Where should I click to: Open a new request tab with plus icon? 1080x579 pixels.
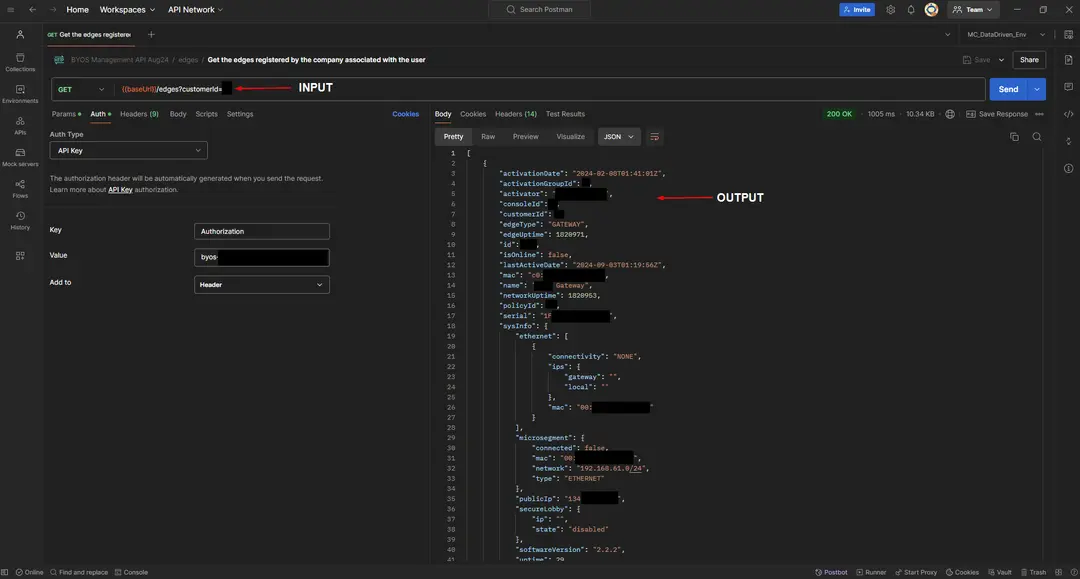(151, 34)
